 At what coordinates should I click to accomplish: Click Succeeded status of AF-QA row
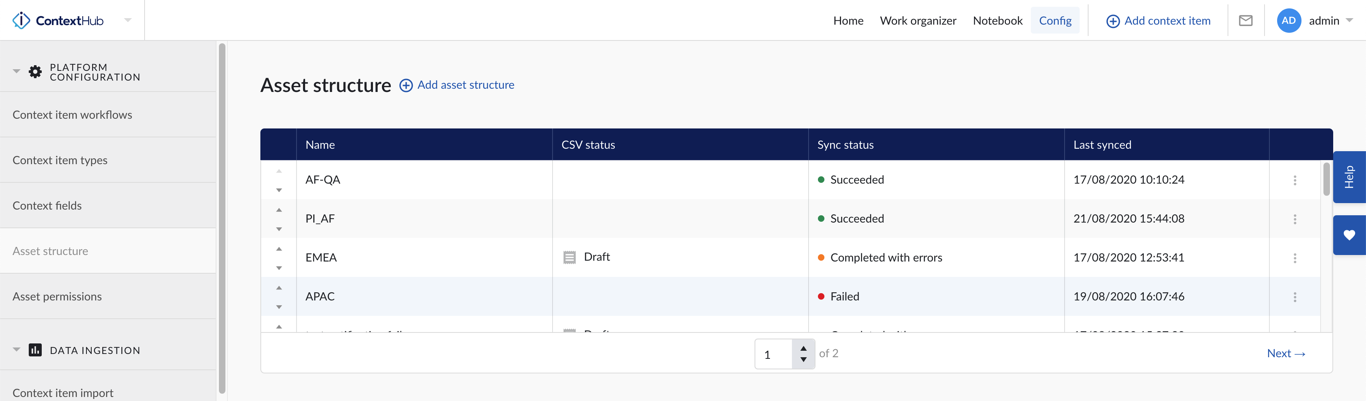857,180
